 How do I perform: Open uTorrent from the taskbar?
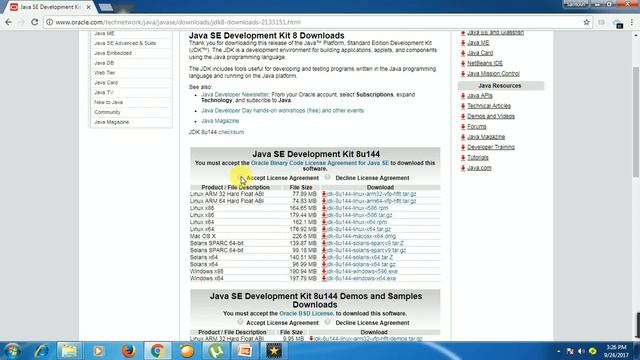click(x=216, y=351)
